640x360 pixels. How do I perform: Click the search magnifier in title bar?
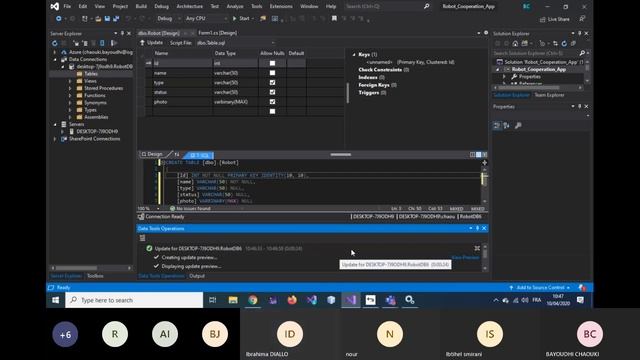tap(426, 7)
